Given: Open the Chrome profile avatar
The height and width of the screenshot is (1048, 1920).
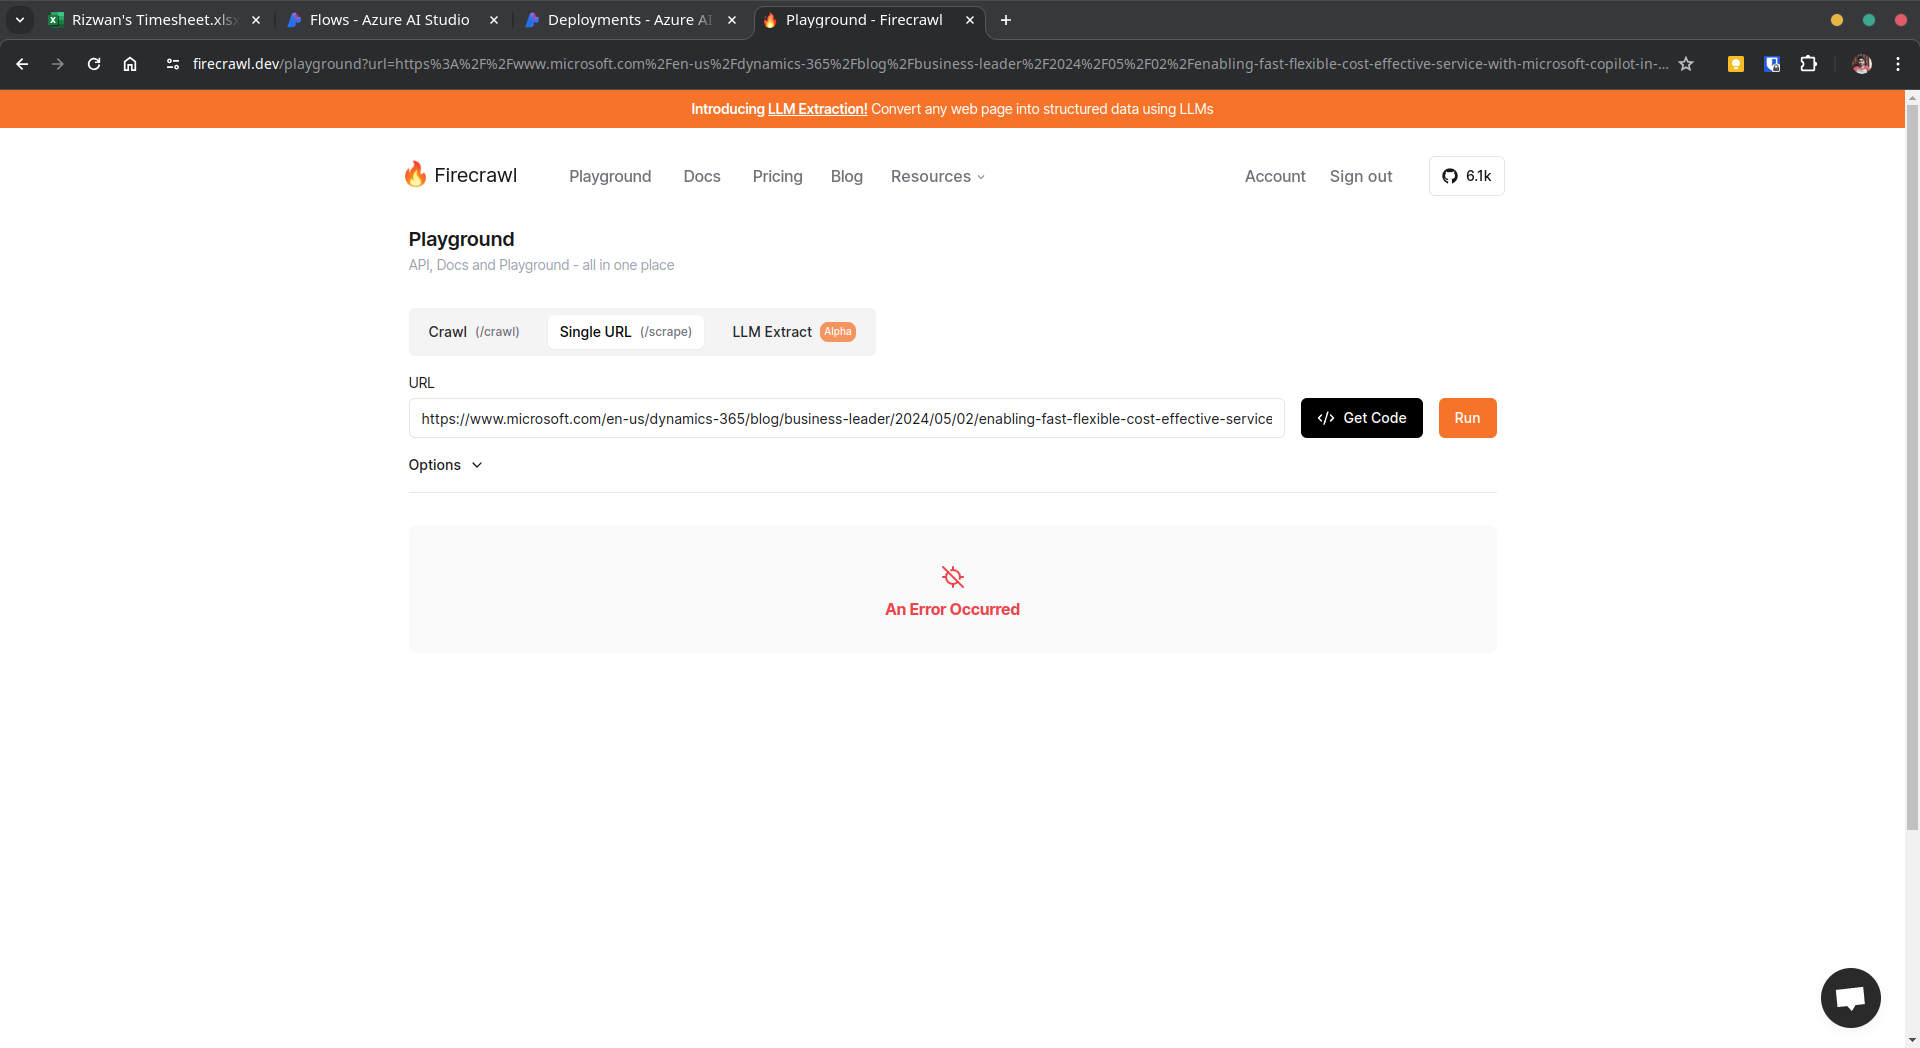Looking at the screenshot, I should pos(1862,64).
